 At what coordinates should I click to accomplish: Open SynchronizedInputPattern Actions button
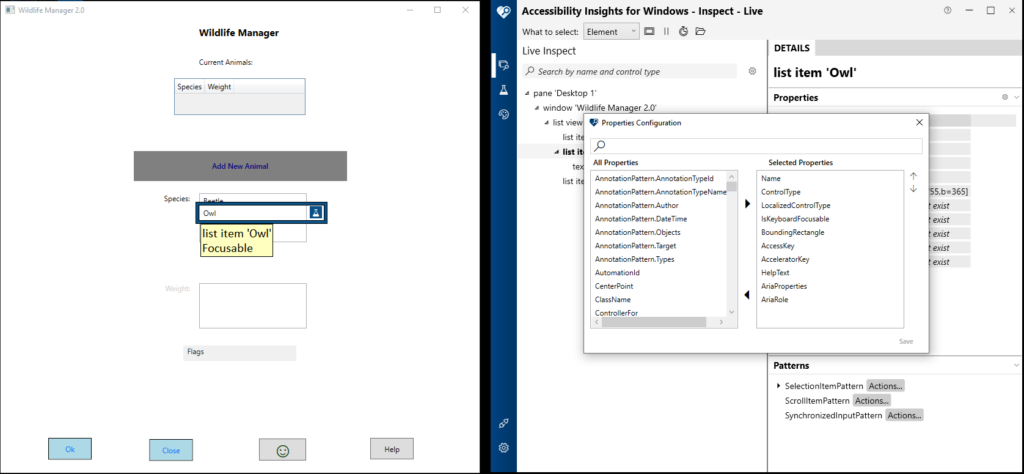(904, 415)
